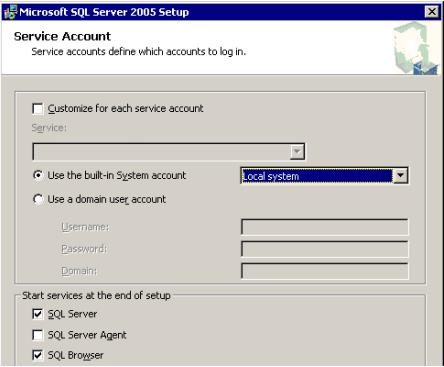The height and width of the screenshot is (367, 444).
Task: Click the Username input field
Action: (x=324, y=227)
